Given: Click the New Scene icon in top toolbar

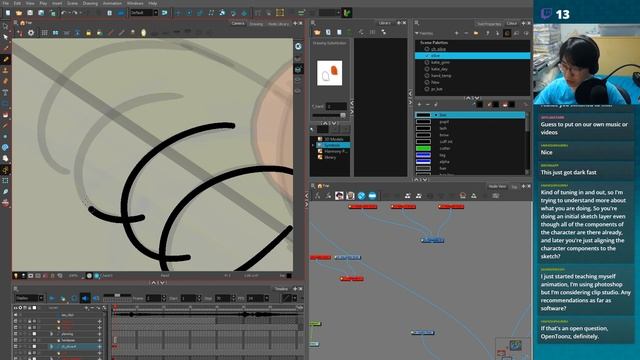Looking at the screenshot, I should coord(8,13).
